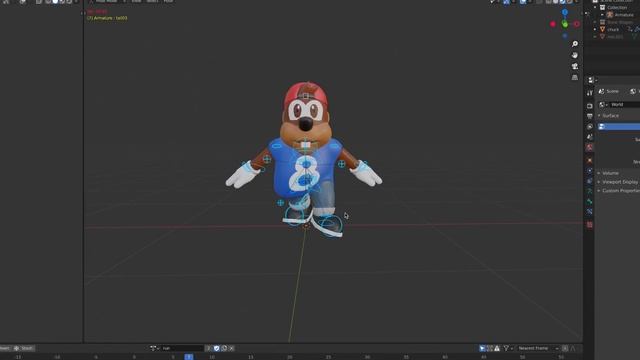This screenshot has height=360, width=640.
Task: Open the View Layer properties tab
Action: pyautogui.click(x=590, y=127)
